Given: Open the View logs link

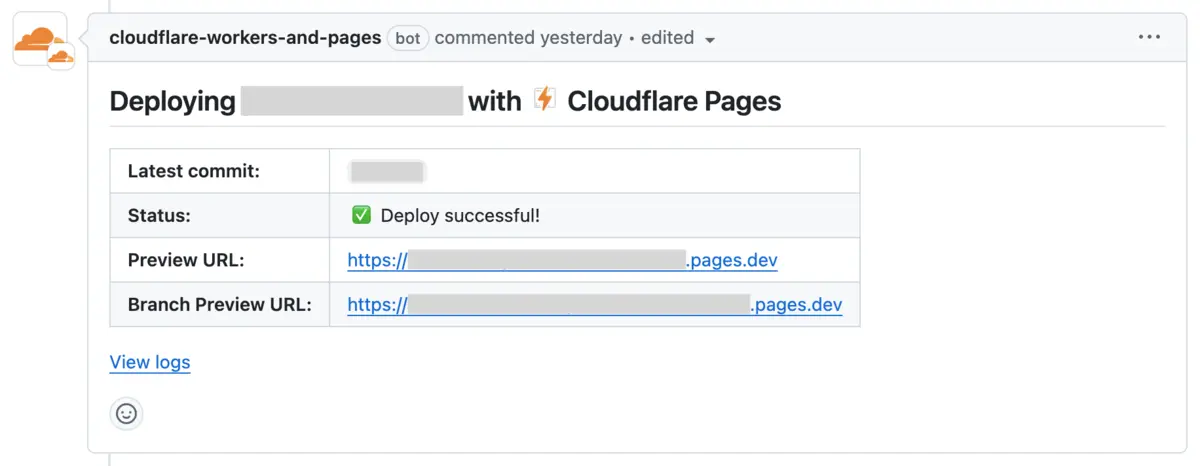Looking at the screenshot, I should click(150, 362).
